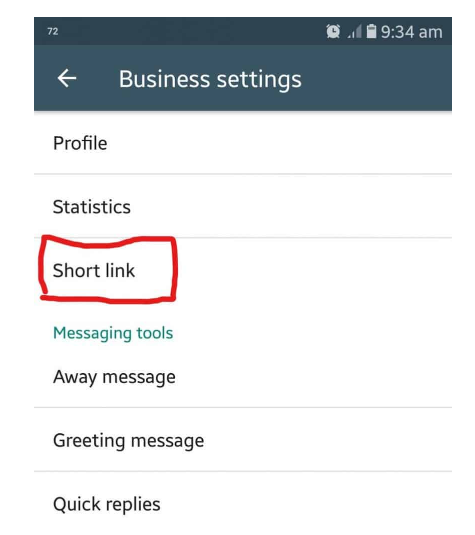Viewport: 475px width, 535px height.
Task: Open Greeting message settings
Action: pos(243,440)
